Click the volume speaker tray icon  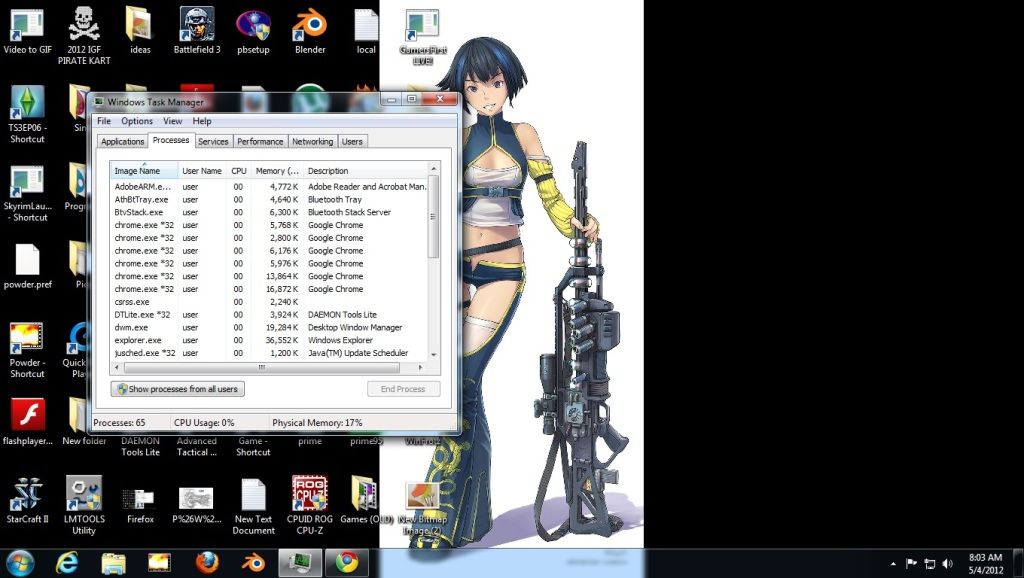coord(948,563)
